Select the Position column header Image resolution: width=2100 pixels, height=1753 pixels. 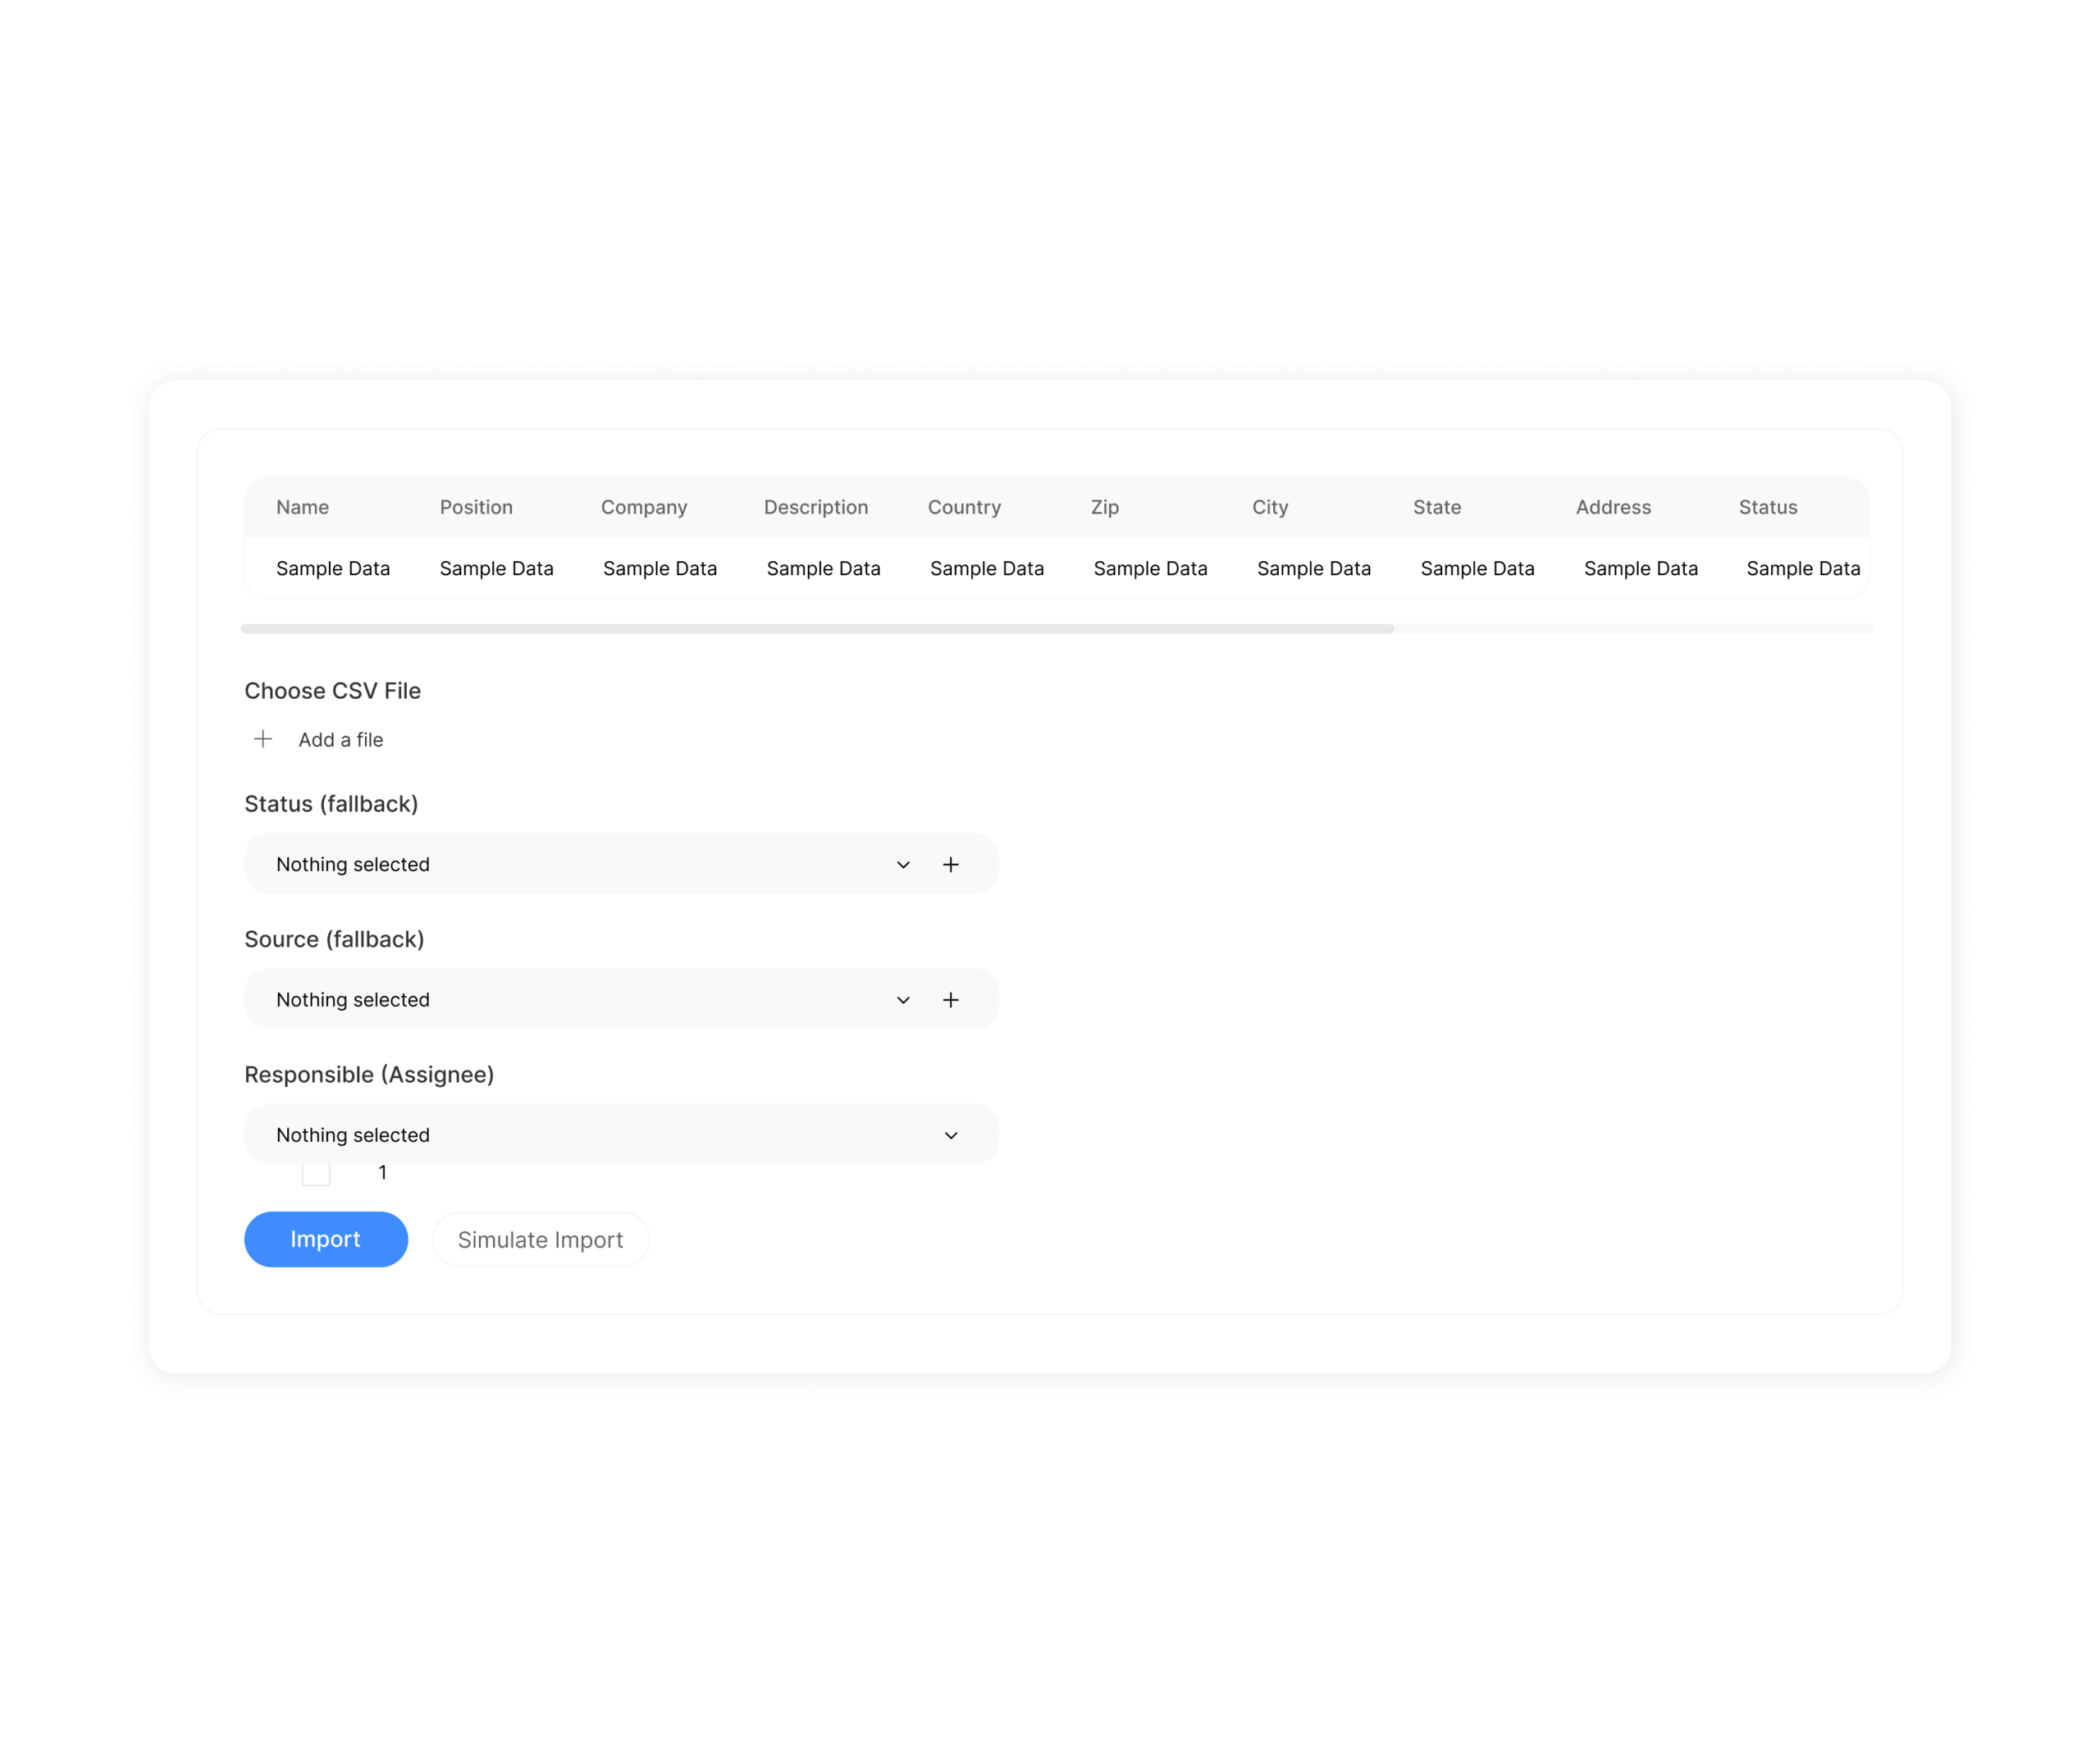[476, 507]
